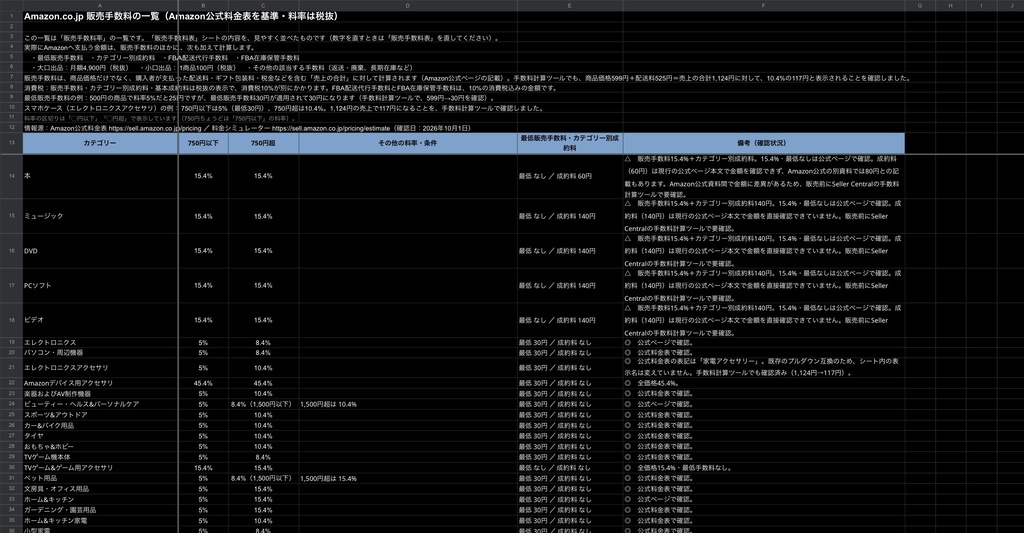The width and height of the screenshot is (1024, 533).
Task: Select the '備考（確認状況）' header cell
Action: tap(763, 143)
